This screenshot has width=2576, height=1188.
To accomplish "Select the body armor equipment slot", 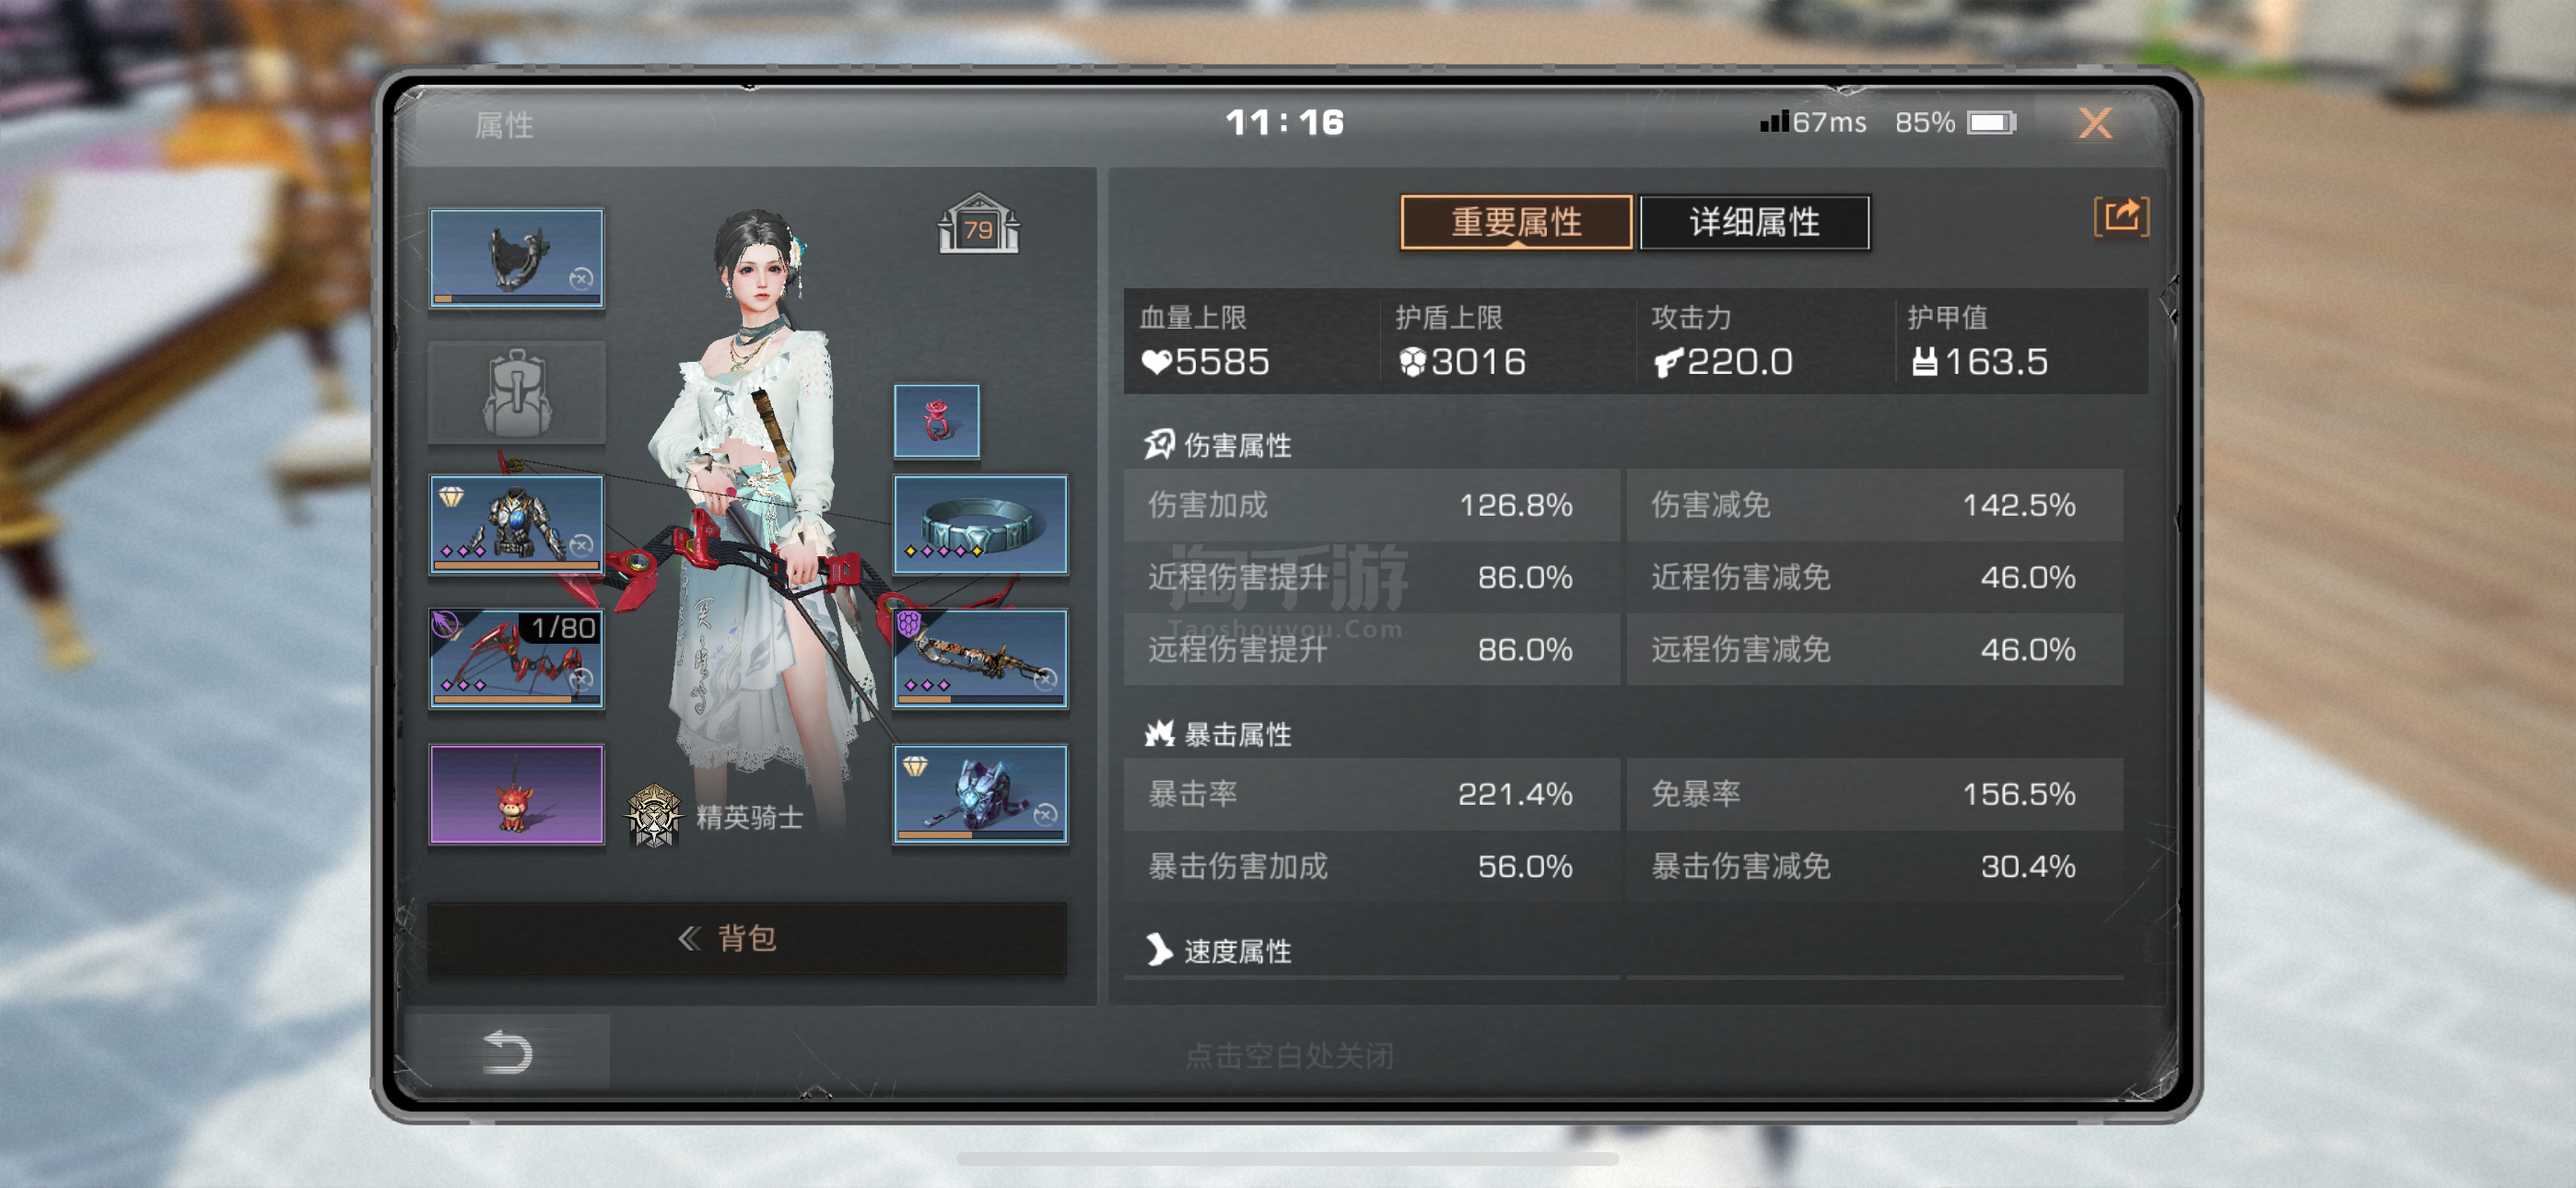I will (516, 524).
